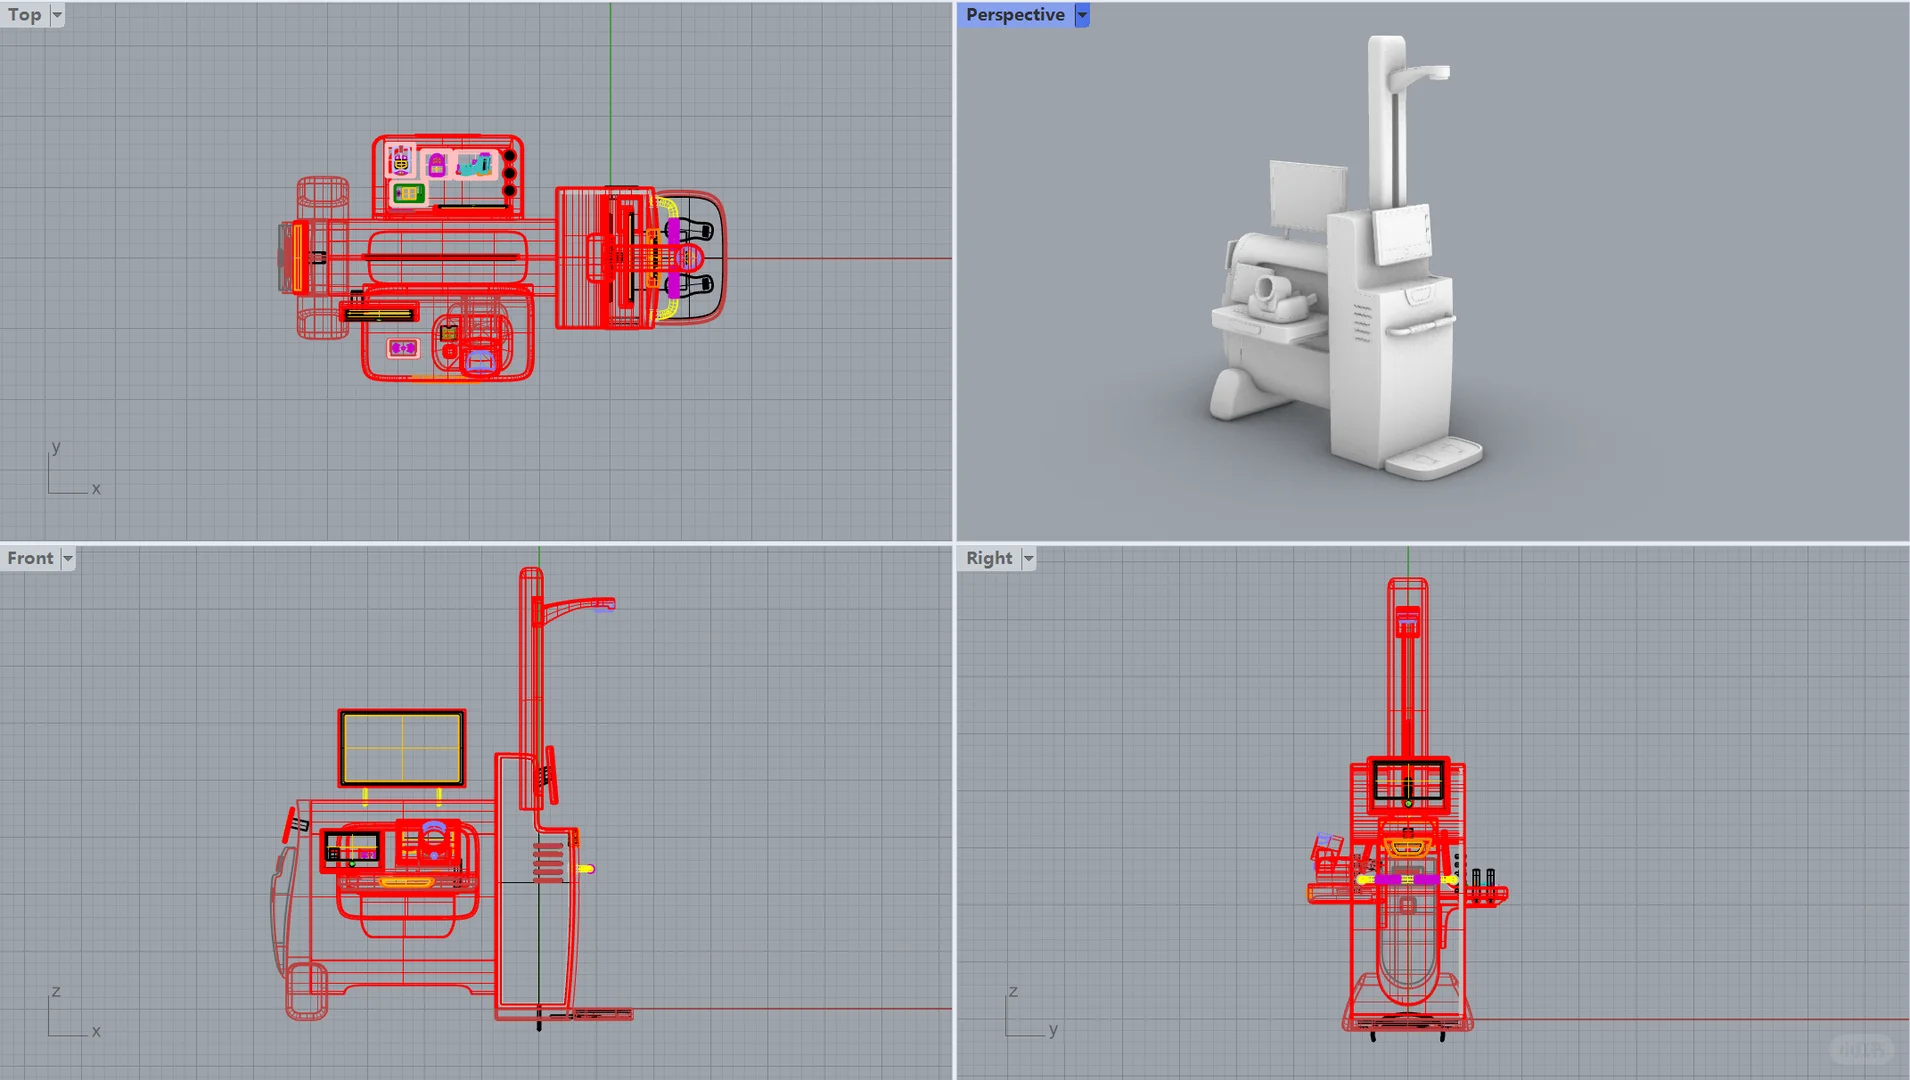Image resolution: width=1910 pixels, height=1080 pixels.
Task: Select the monitor screen rectangle in Front view
Action: [x=402, y=749]
